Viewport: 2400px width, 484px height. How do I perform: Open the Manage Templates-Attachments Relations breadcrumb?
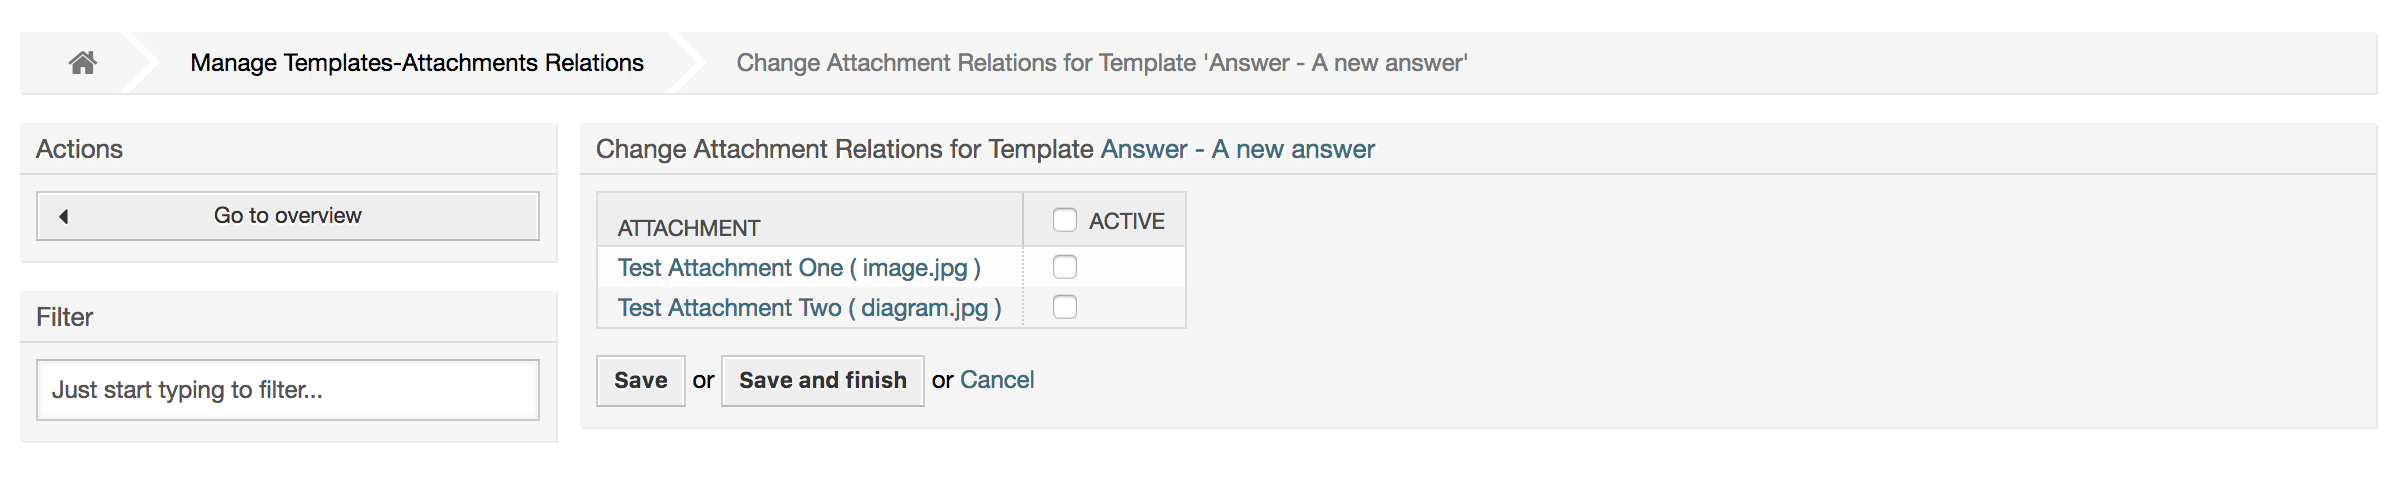pos(417,63)
